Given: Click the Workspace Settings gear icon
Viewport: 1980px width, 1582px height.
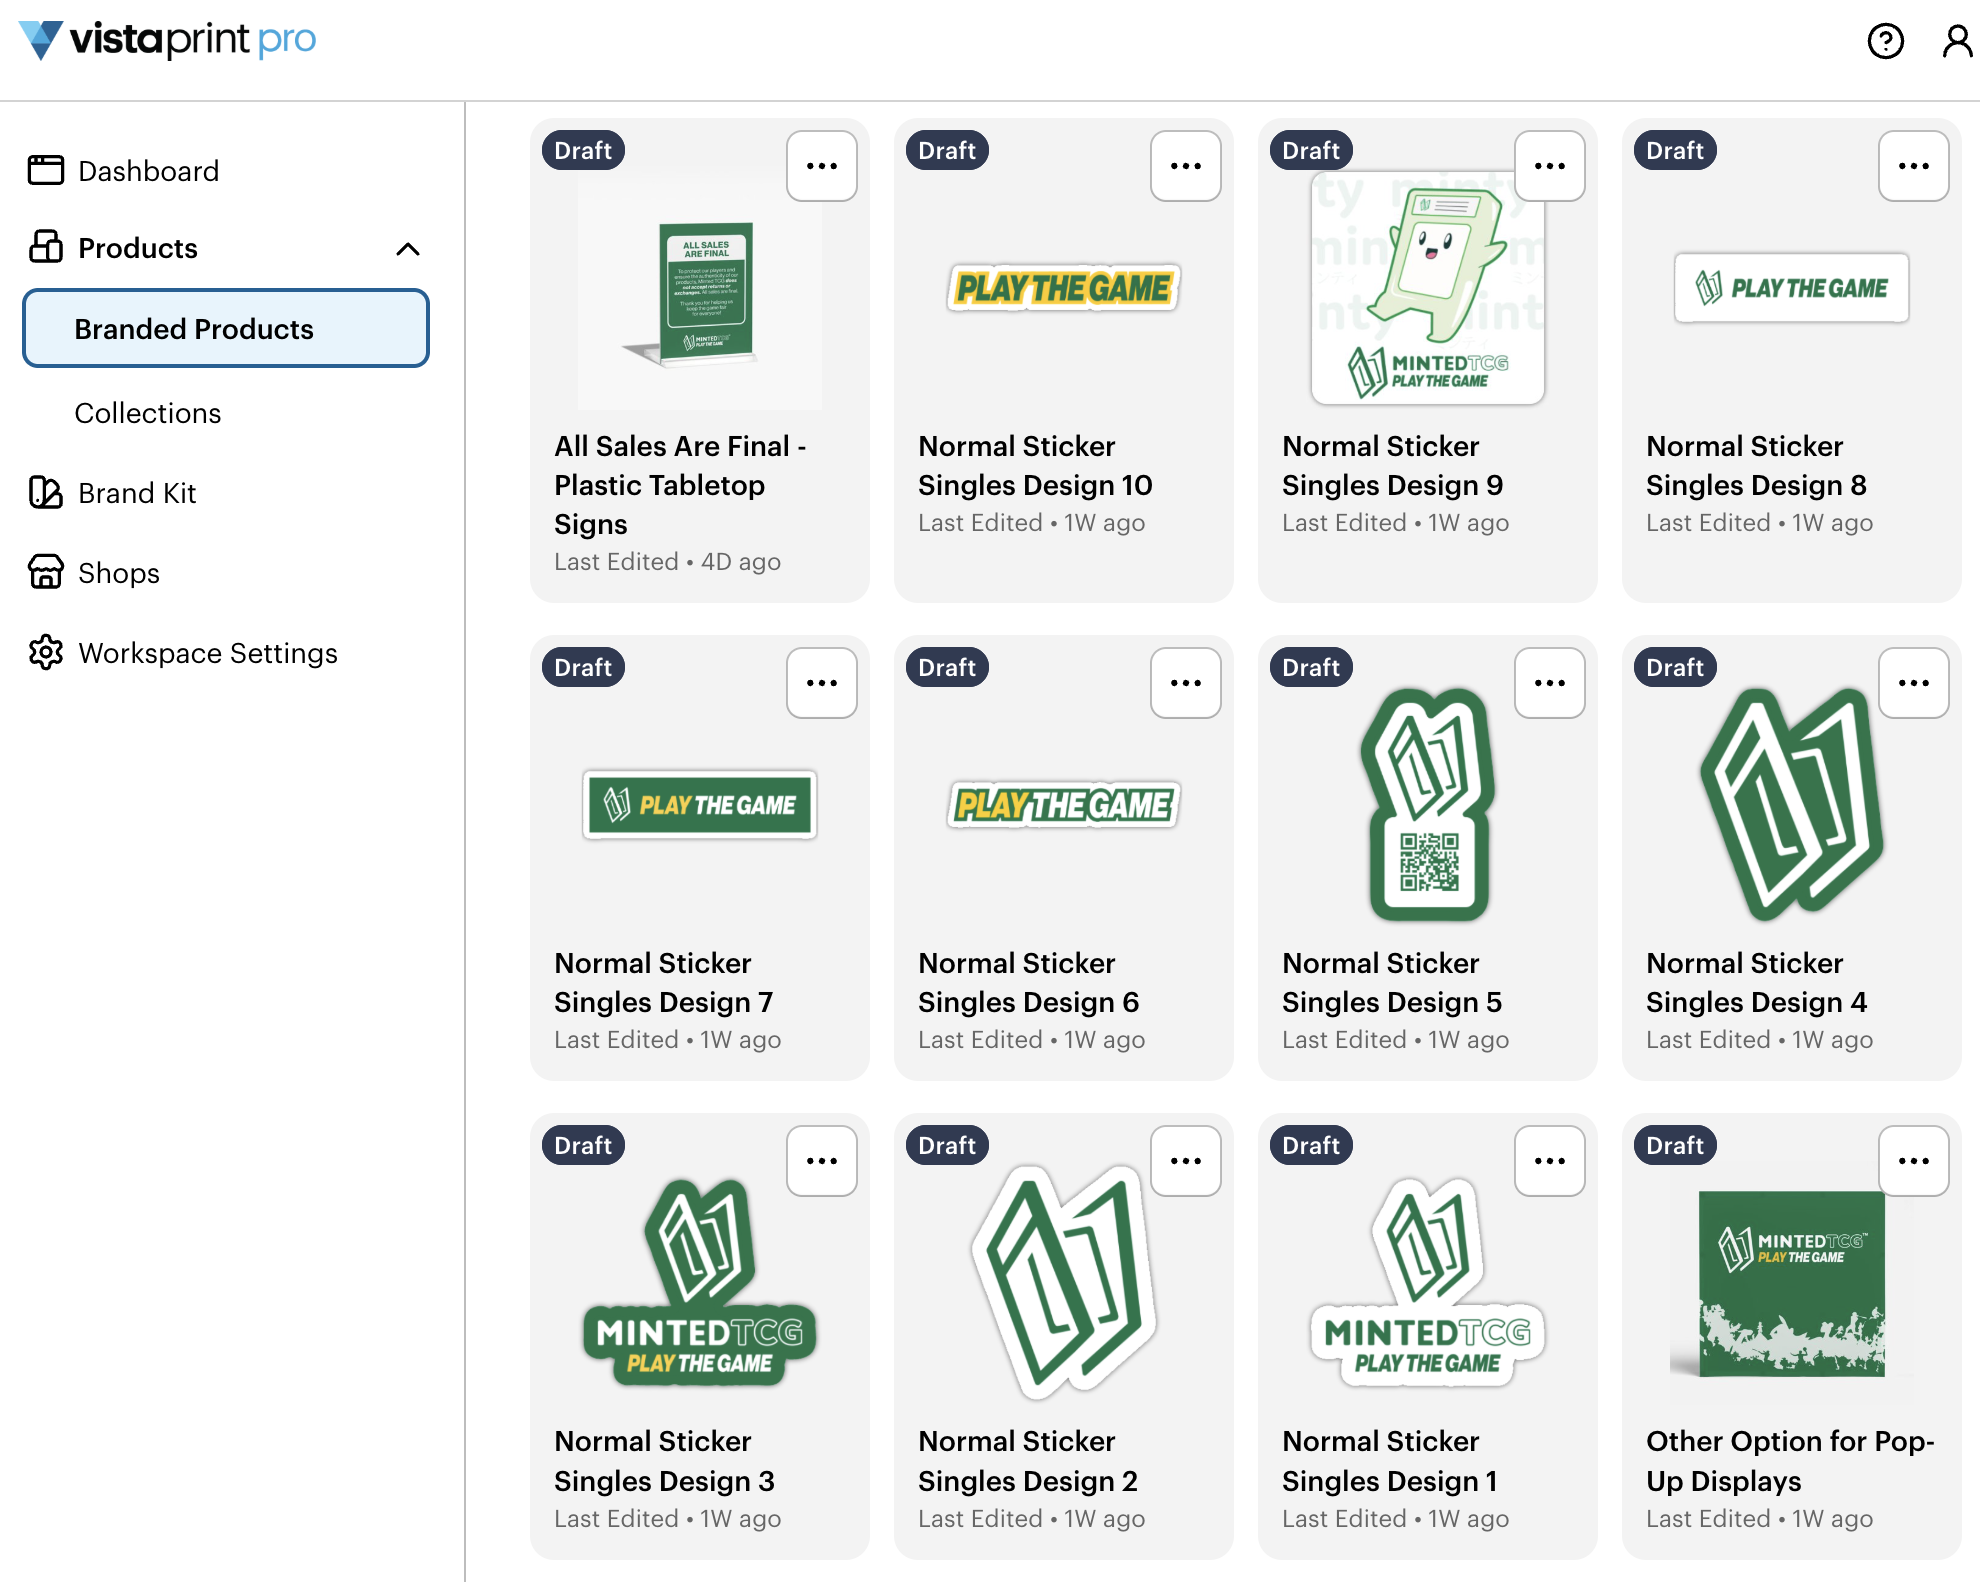Looking at the screenshot, I should [46, 652].
